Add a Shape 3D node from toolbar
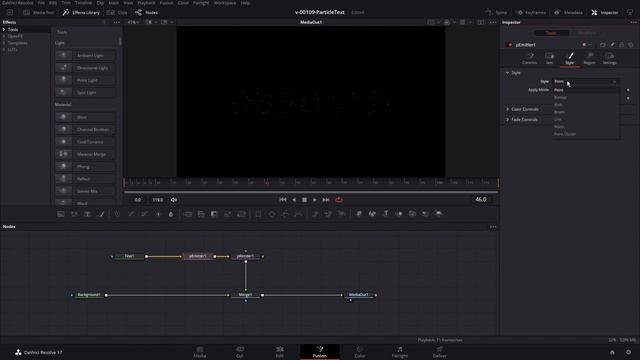 [372, 214]
